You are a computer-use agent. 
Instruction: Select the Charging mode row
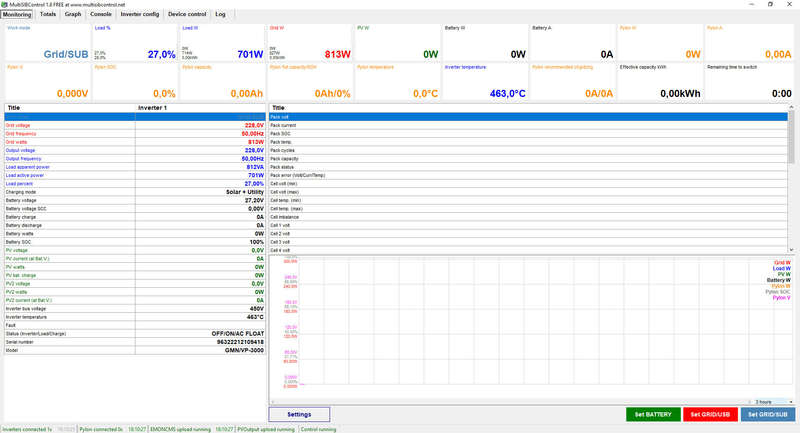click(x=135, y=192)
